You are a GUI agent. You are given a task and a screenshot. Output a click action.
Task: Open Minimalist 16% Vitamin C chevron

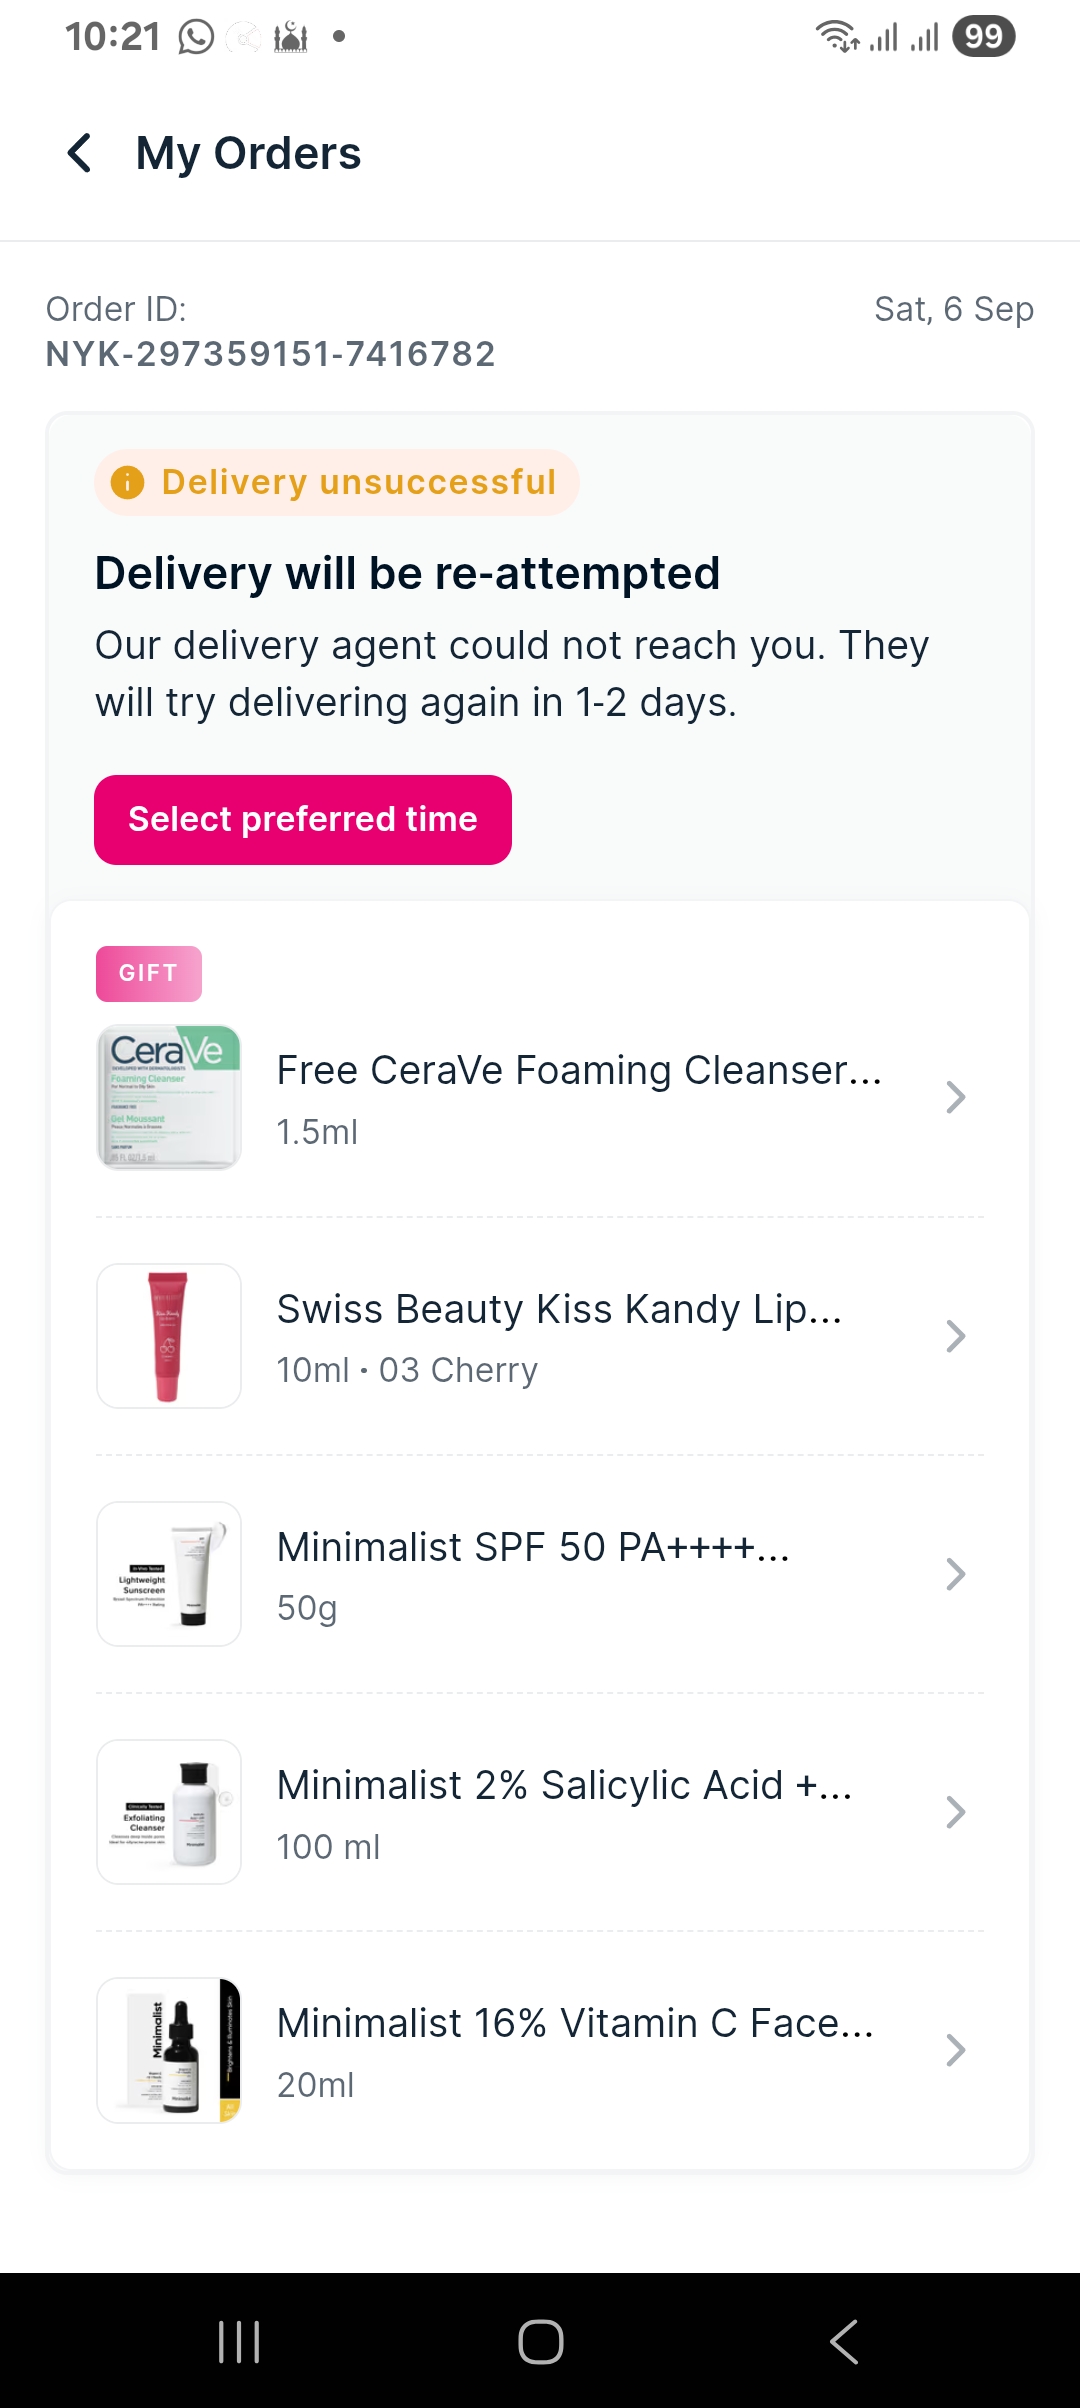[955, 2050]
